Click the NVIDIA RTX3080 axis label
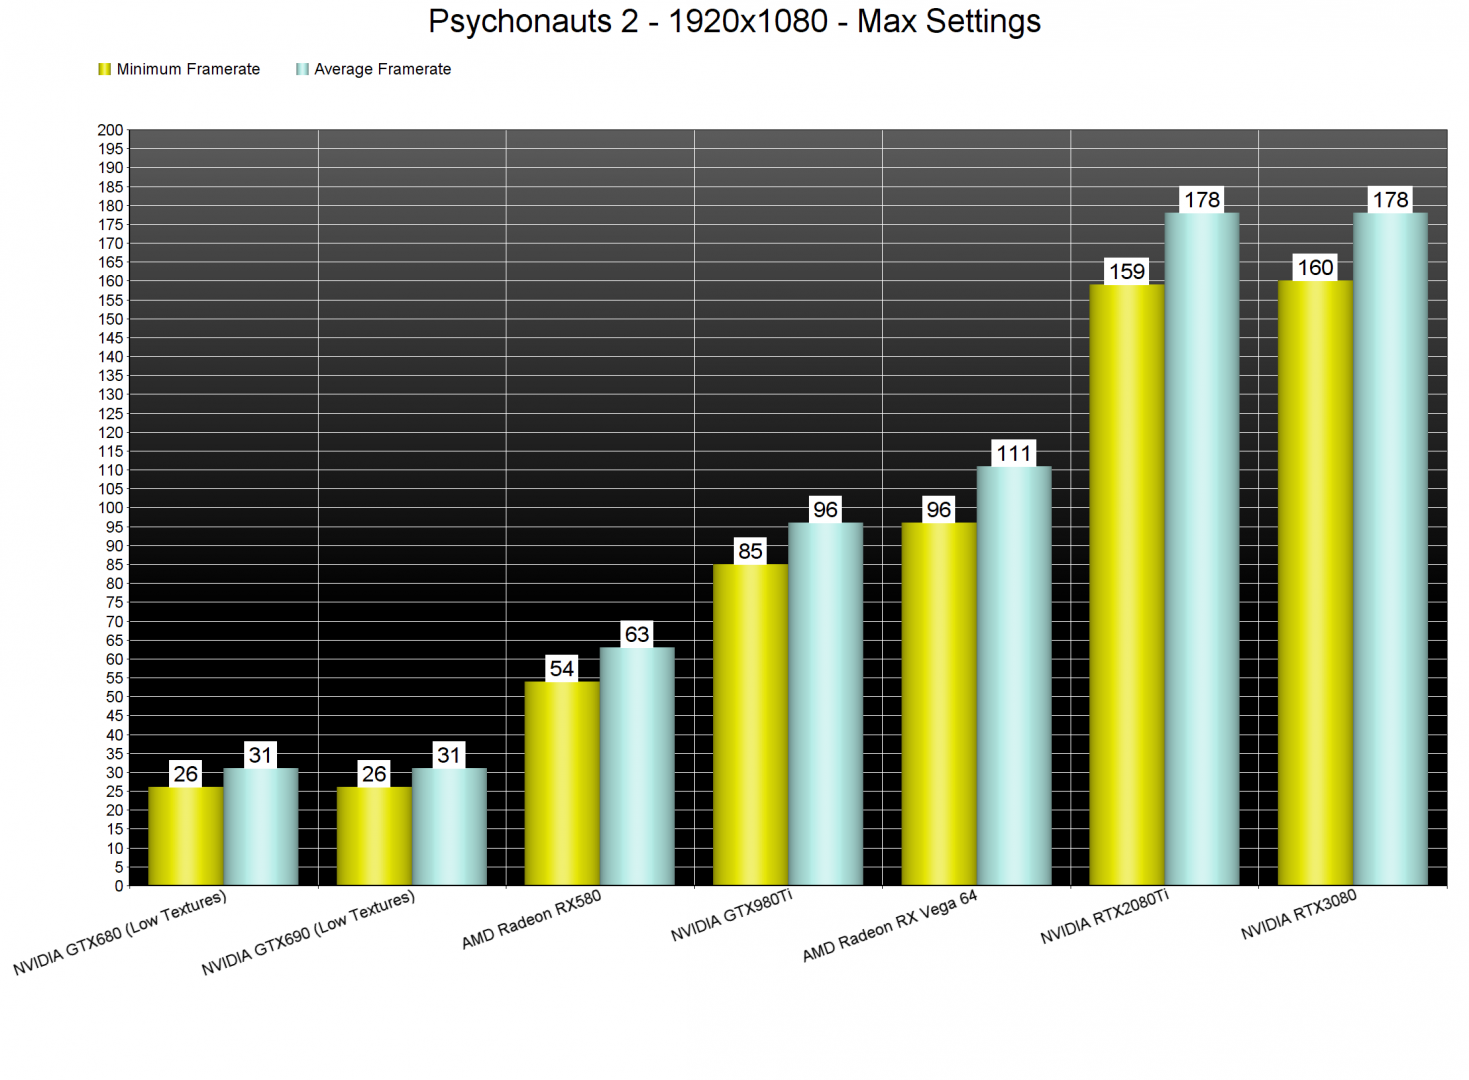 [1298, 915]
